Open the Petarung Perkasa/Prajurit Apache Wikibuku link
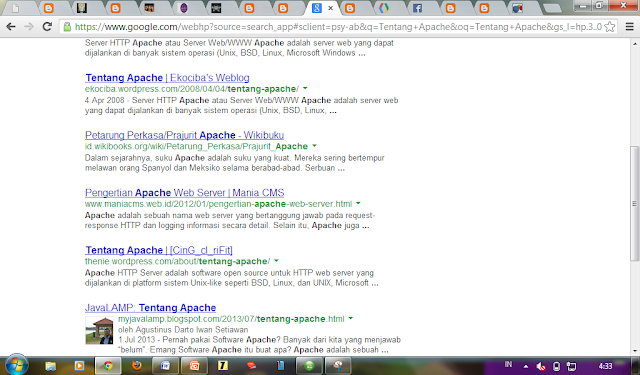Screen dimensions: 640x375 [x=184, y=135]
